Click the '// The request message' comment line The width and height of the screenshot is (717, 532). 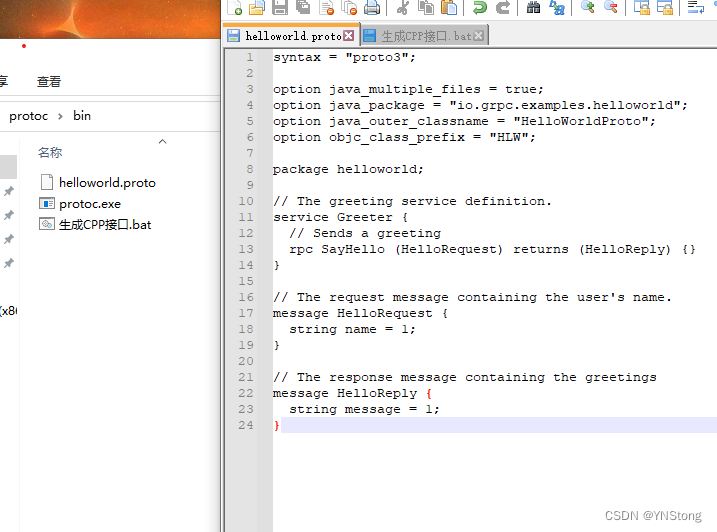coord(472,297)
